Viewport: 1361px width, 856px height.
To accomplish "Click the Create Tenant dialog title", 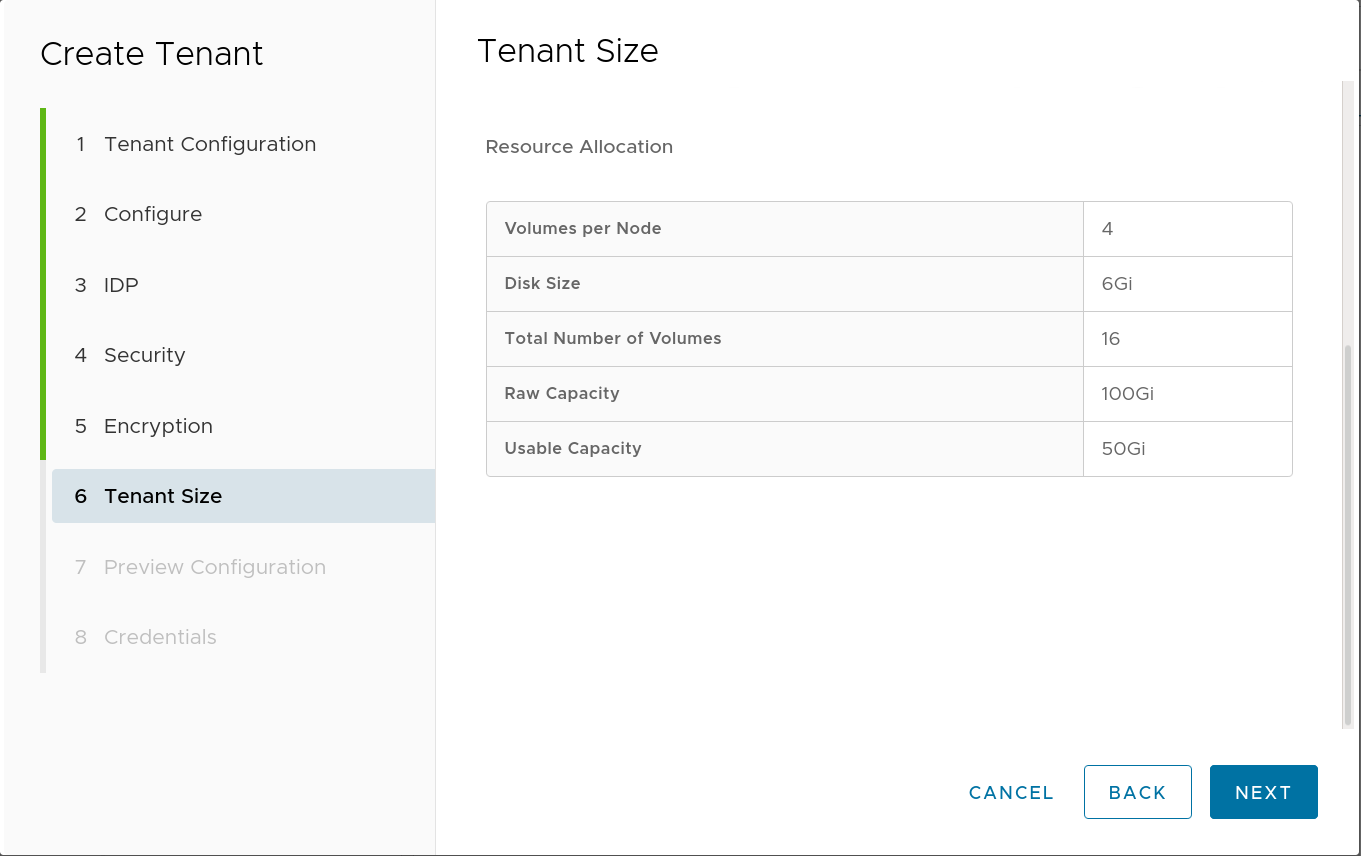I will pyautogui.click(x=151, y=55).
